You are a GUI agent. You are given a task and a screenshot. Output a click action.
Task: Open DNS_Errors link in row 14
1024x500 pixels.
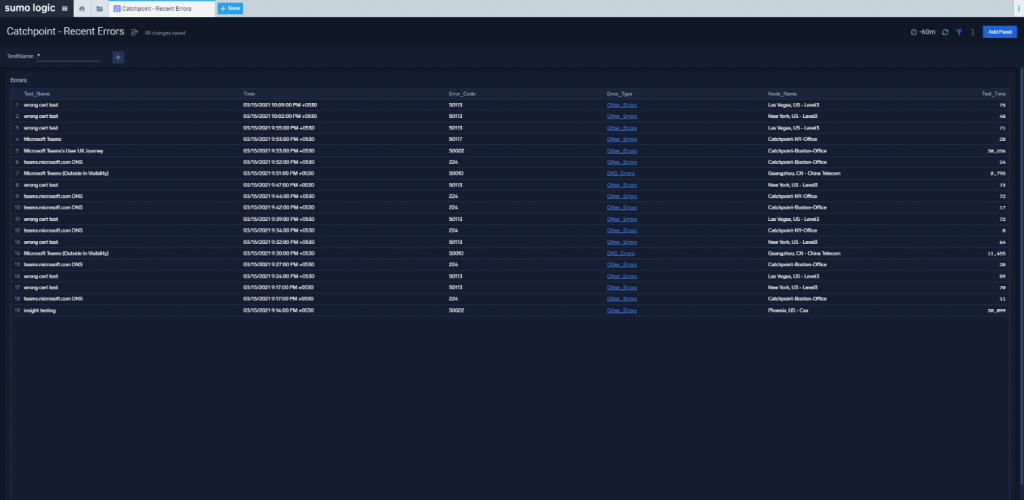620,253
